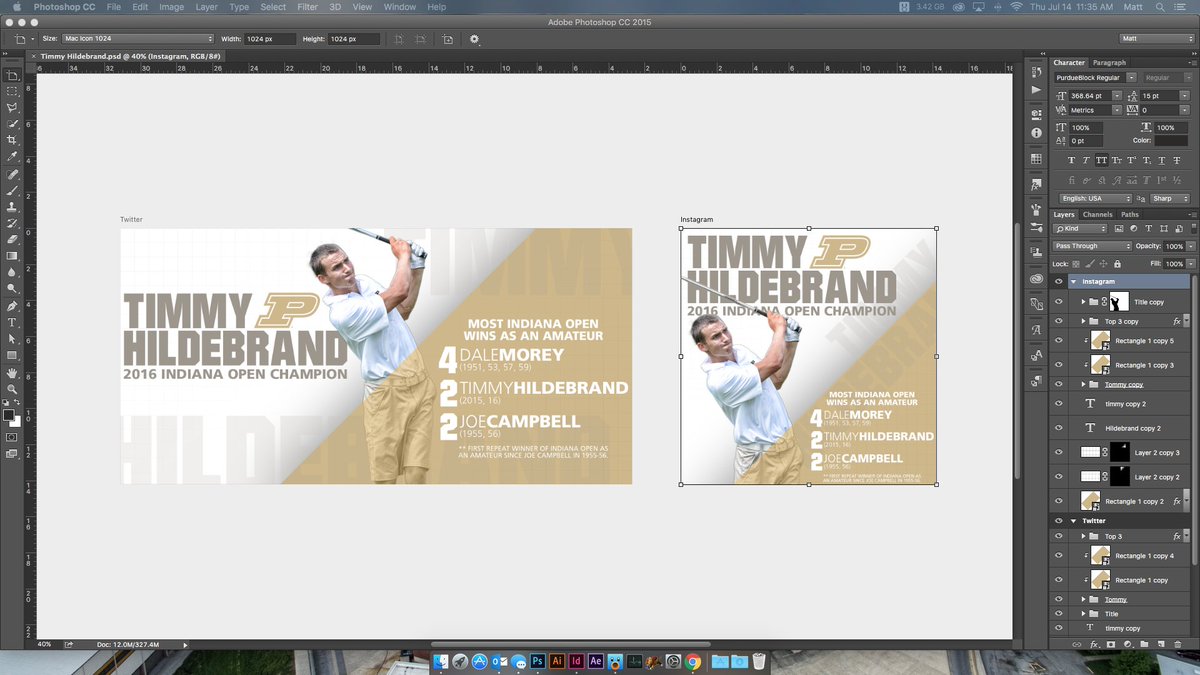Screen dimensions: 1200x675
Task: Click the Character panel text Color swatch
Action: click(1172, 141)
